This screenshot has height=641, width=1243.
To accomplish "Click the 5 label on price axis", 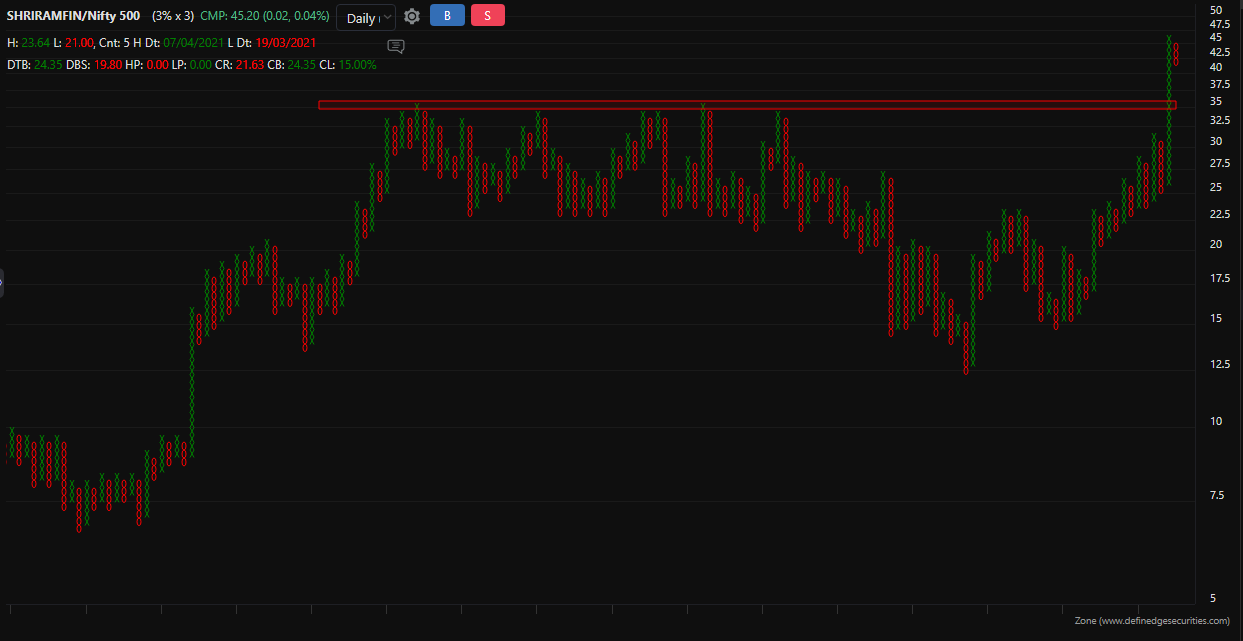I will [1213, 598].
